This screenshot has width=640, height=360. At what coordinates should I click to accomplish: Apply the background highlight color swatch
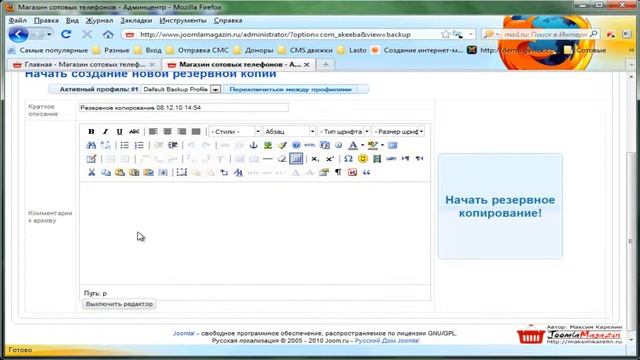(x=373, y=145)
